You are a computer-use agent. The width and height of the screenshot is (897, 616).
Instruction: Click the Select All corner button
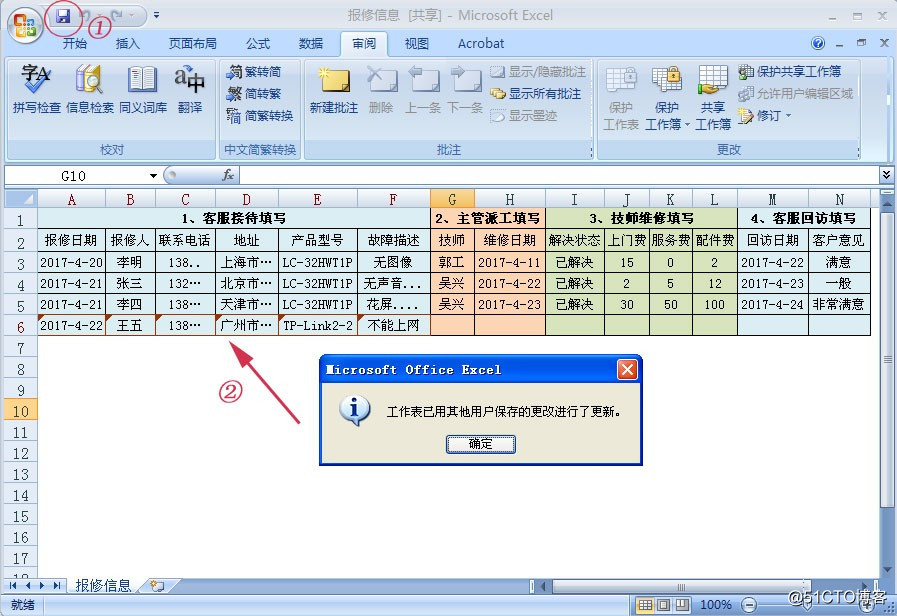pyautogui.click(x=21, y=199)
